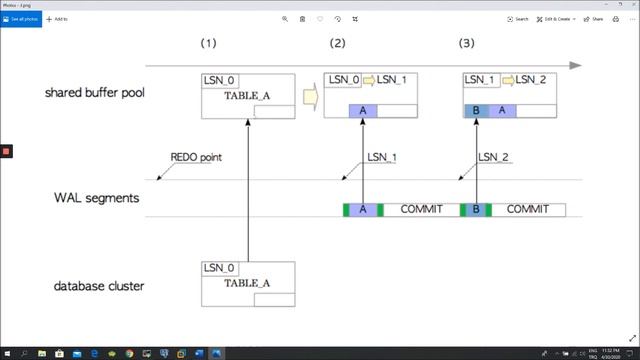Click the taskbar clock showing 11:32 PM
Image resolution: width=640 pixels, height=360 pixels.
point(611,353)
